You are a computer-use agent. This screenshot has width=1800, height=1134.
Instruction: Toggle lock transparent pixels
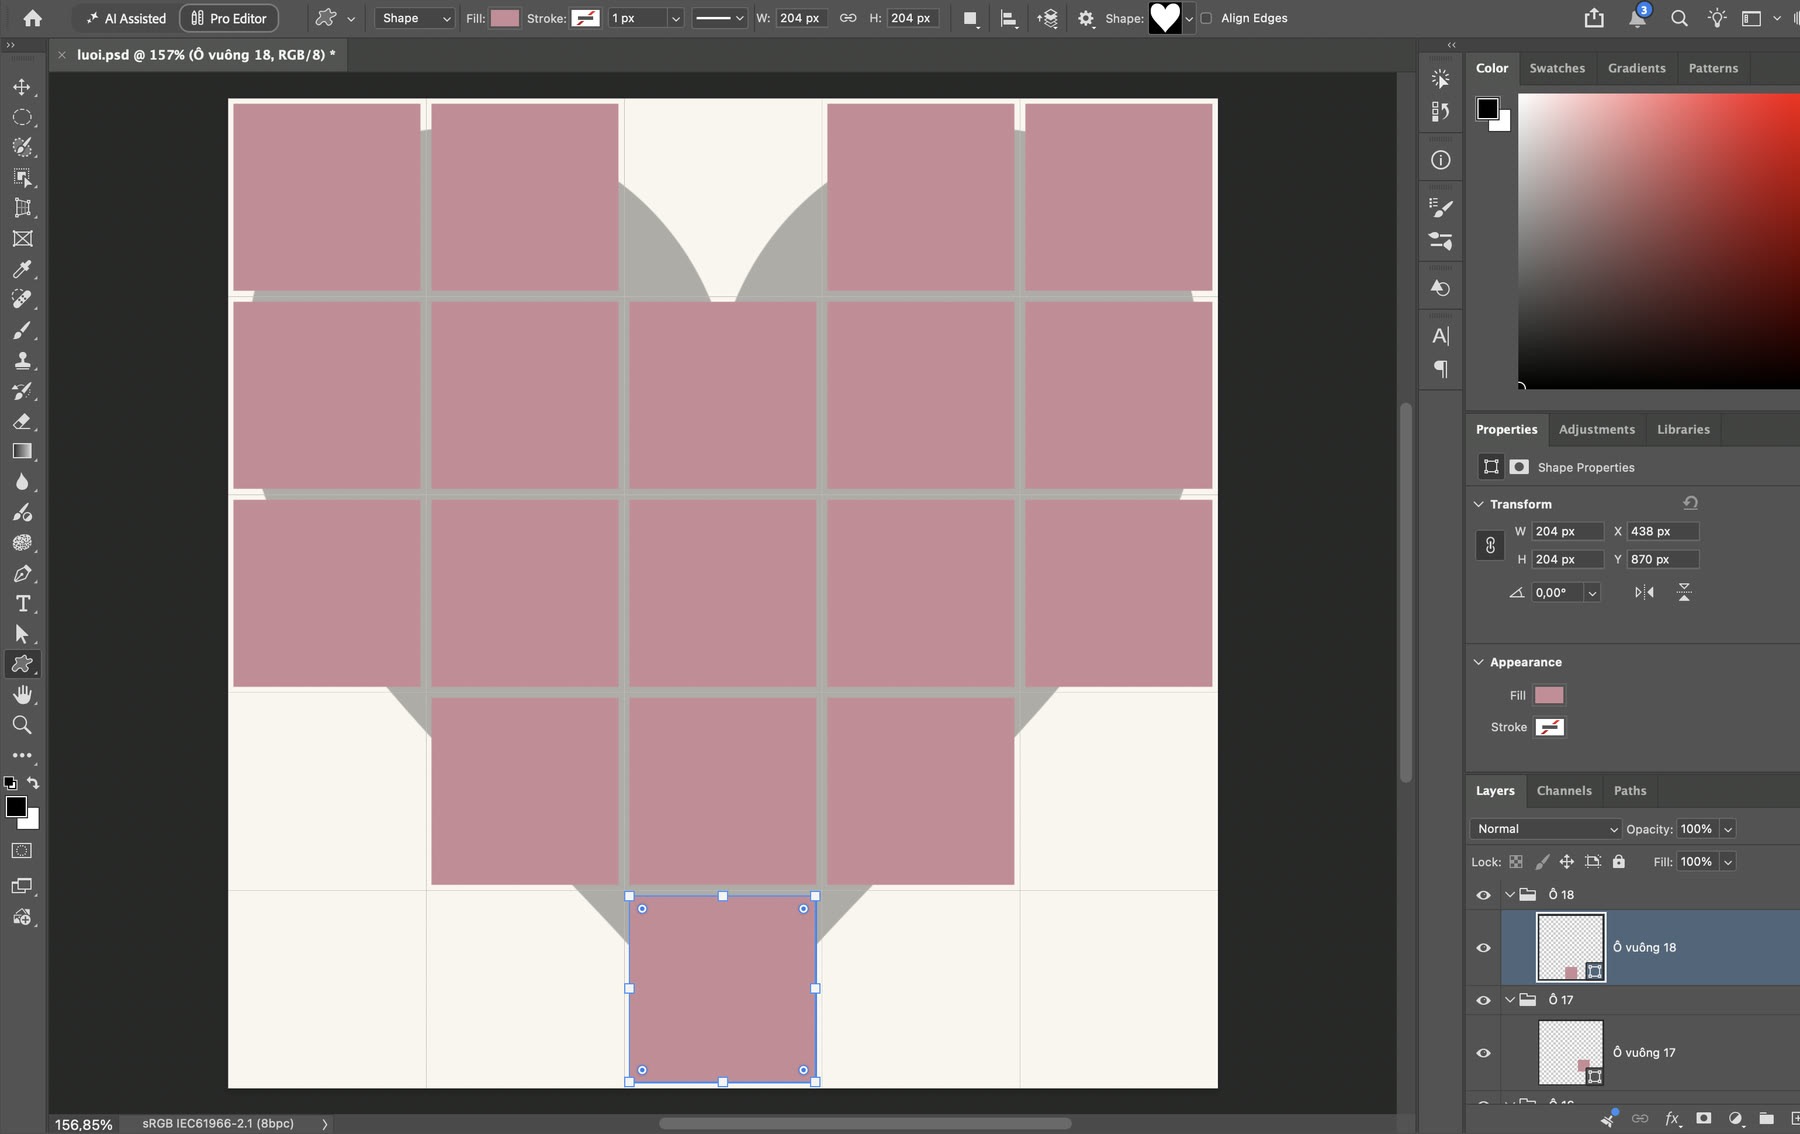1516,862
